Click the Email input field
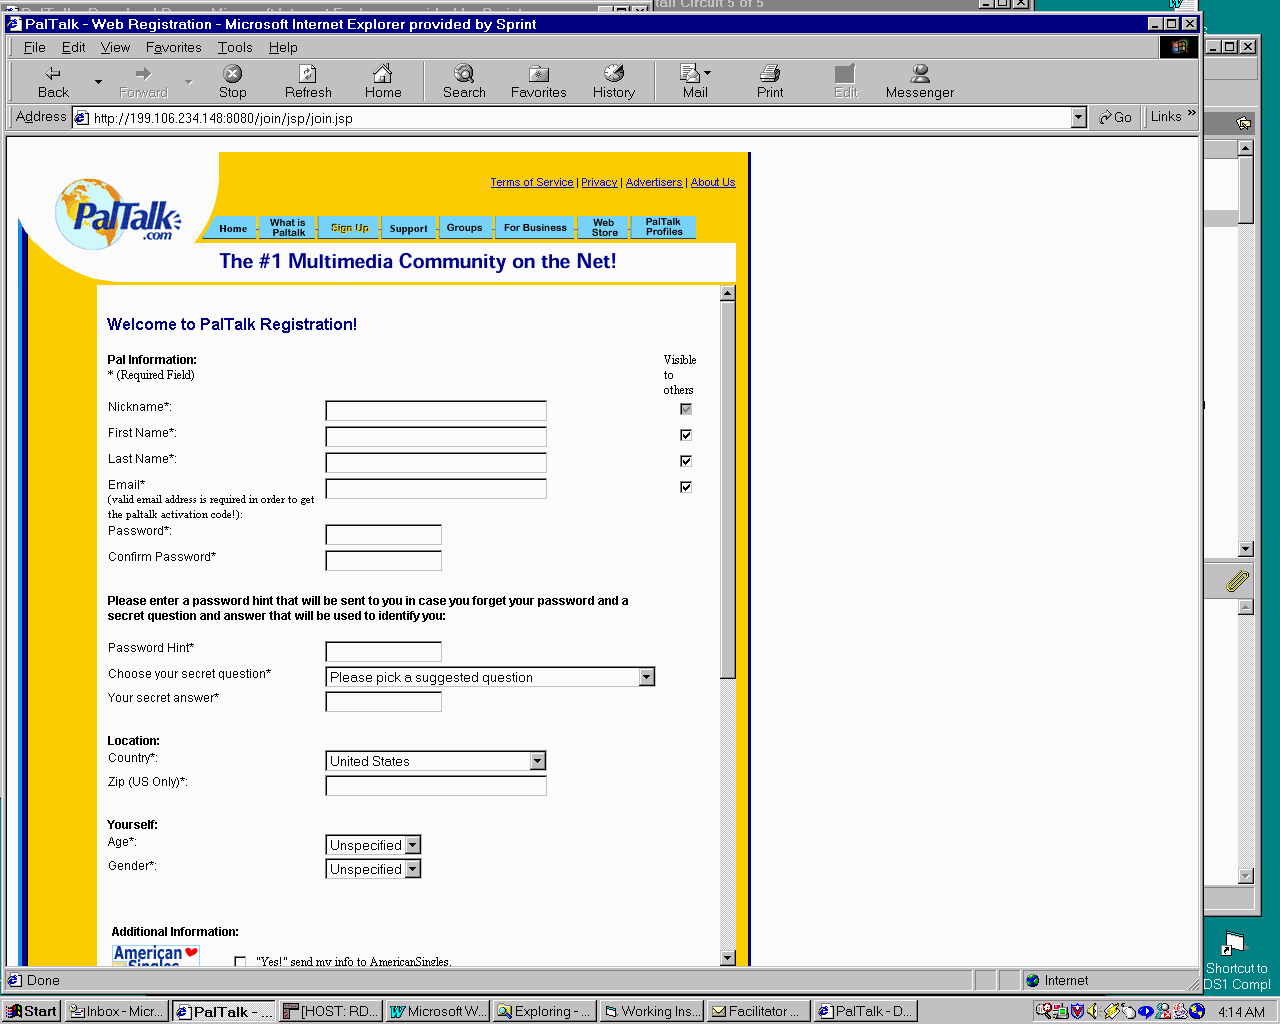The image size is (1280, 1024). 436,488
